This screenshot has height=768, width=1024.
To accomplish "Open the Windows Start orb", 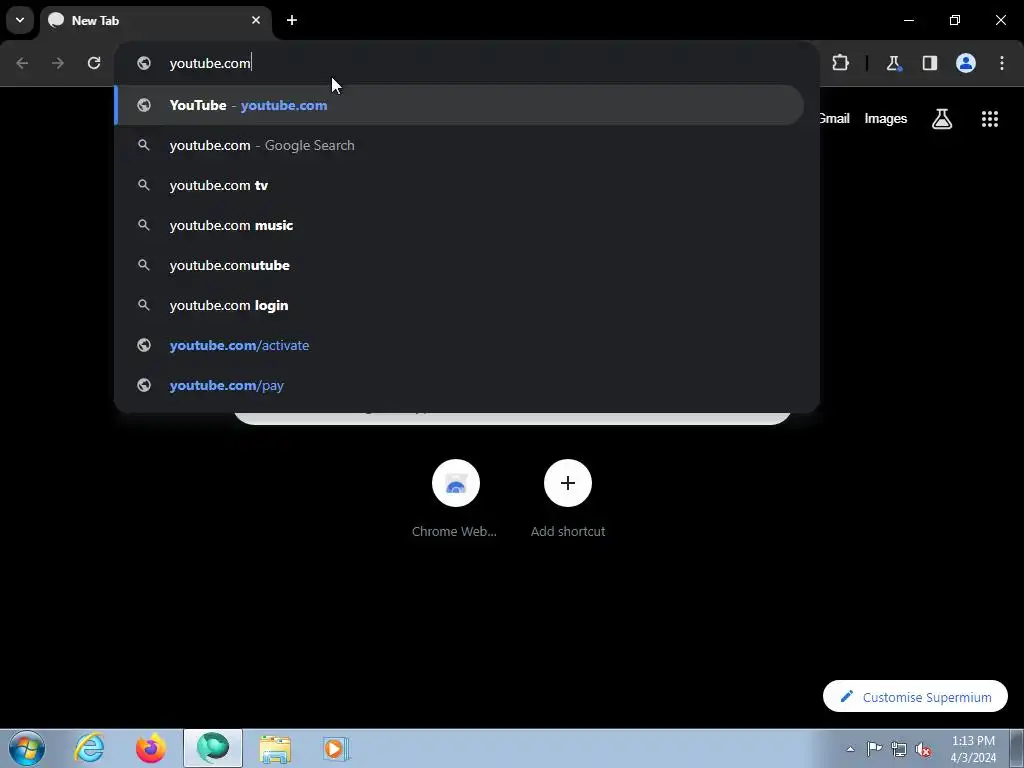I will click(x=27, y=748).
